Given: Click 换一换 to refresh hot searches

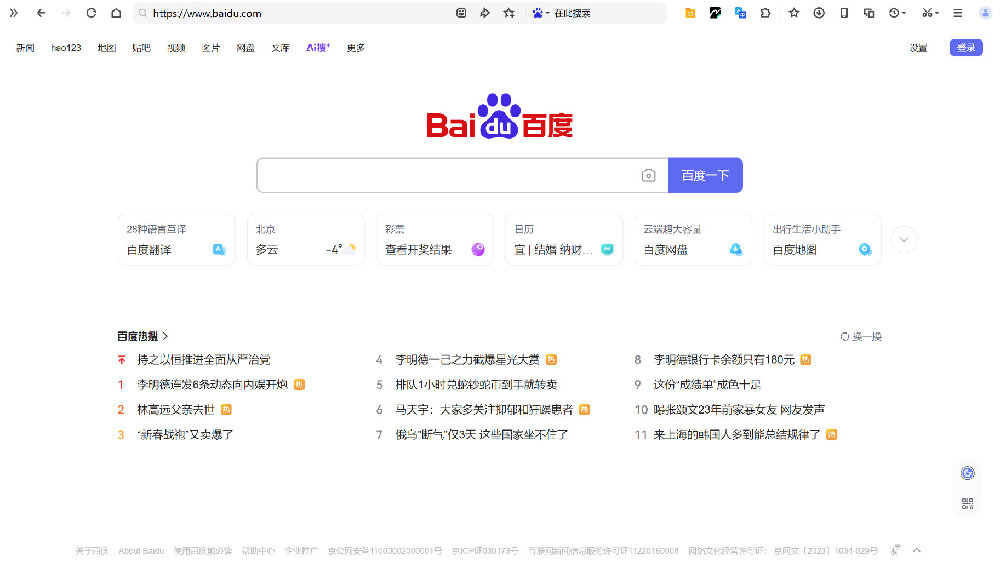Looking at the screenshot, I should pos(861,336).
